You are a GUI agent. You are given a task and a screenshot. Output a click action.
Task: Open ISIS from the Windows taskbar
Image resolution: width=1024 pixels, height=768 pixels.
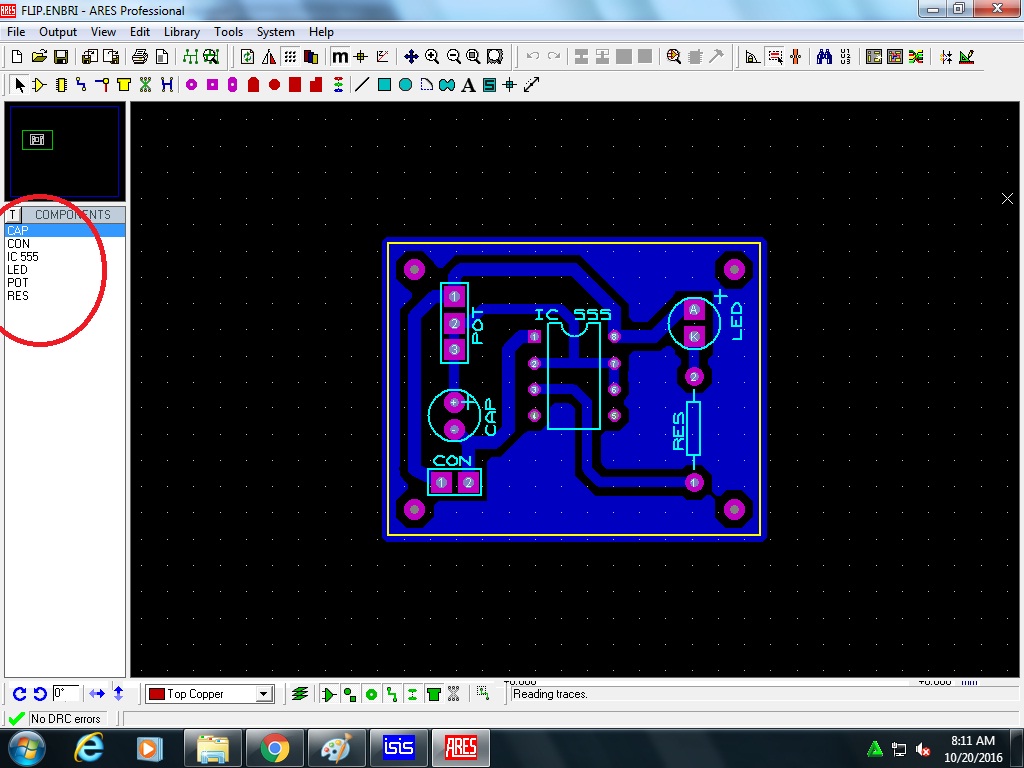pyautogui.click(x=399, y=746)
